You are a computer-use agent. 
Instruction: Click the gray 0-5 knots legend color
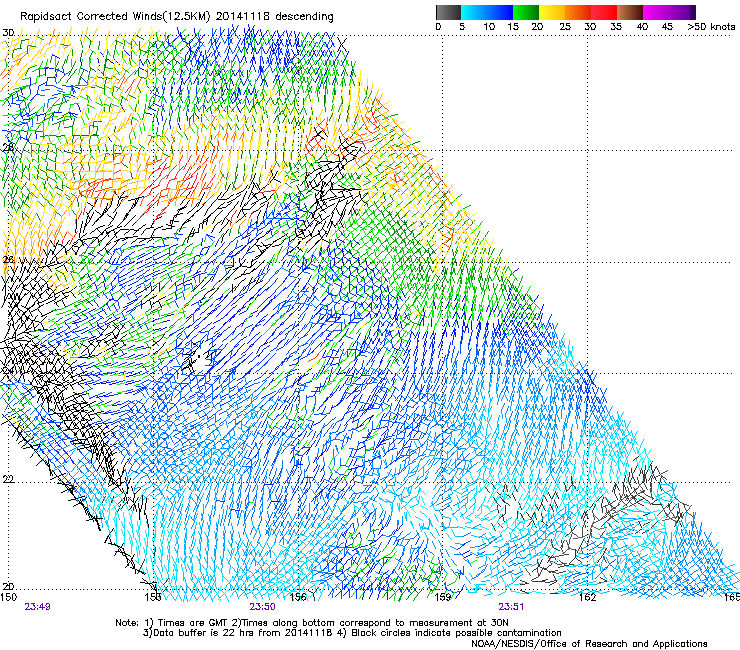(x=448, y=12)
